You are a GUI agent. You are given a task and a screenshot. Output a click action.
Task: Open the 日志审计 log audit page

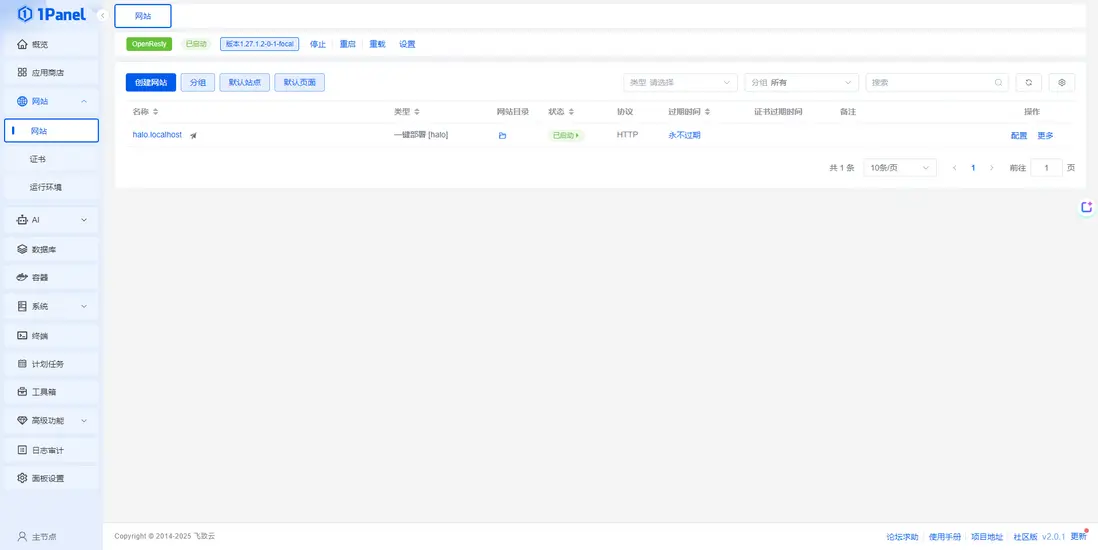pos(50,450)
